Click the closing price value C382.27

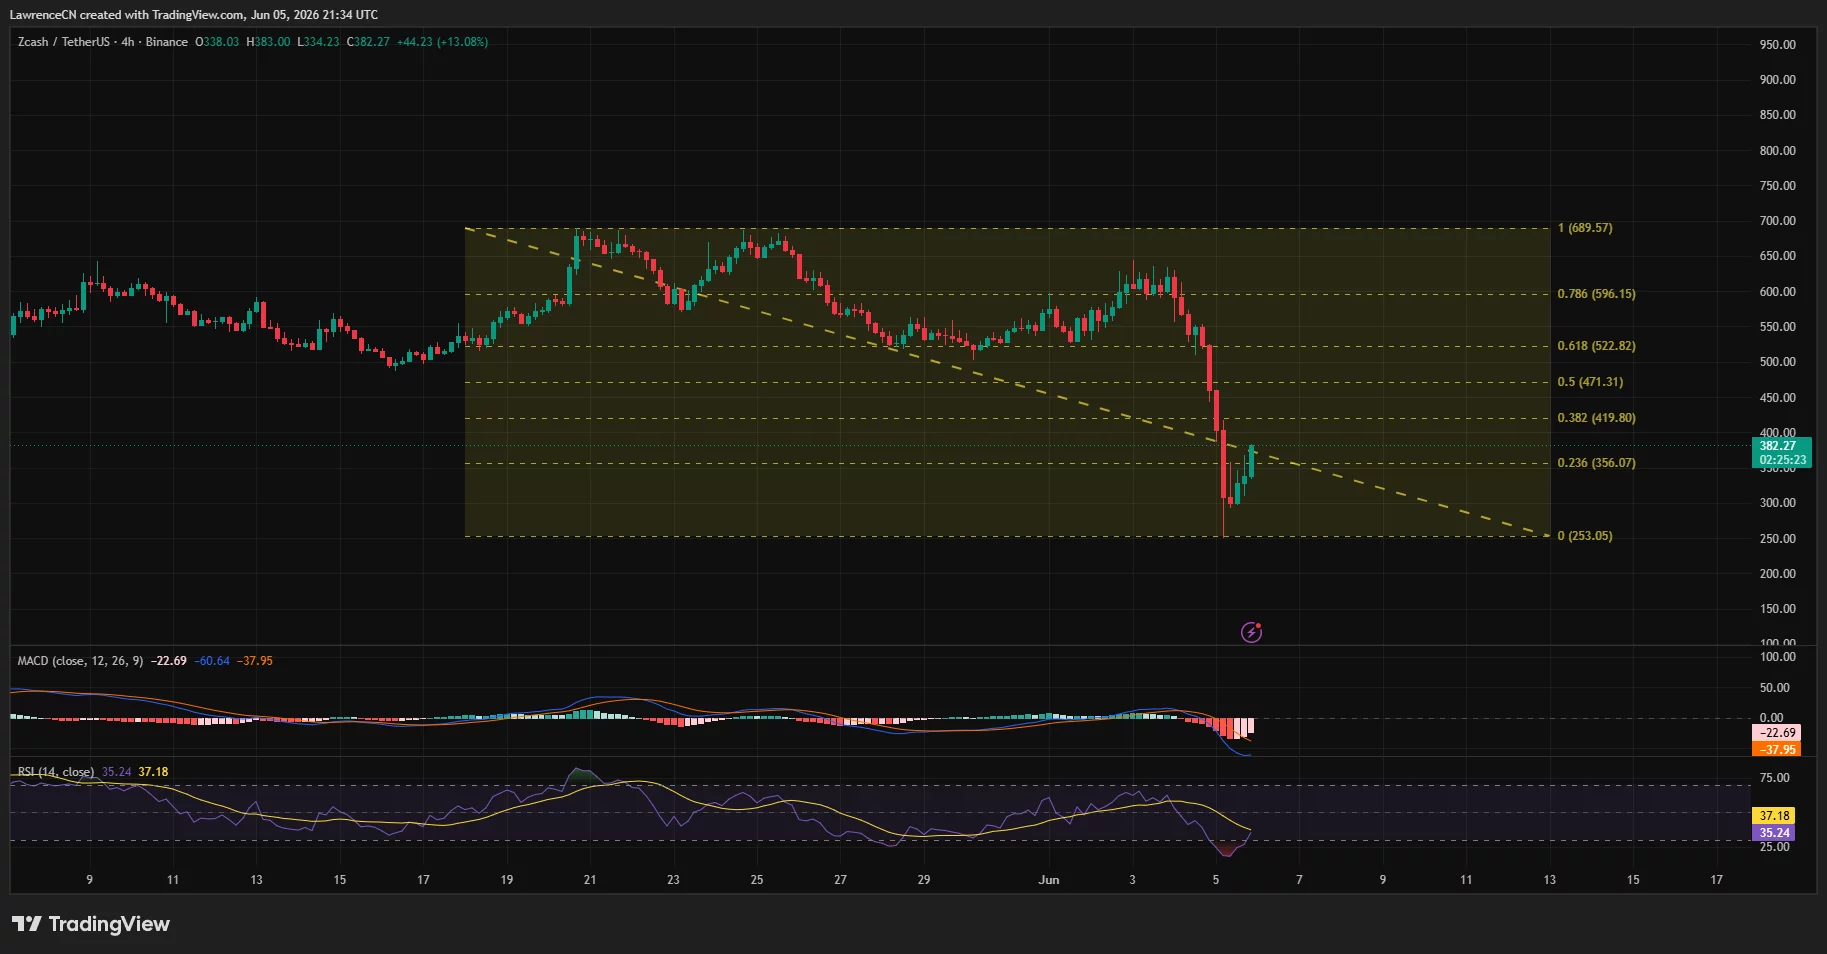[368, 42]
